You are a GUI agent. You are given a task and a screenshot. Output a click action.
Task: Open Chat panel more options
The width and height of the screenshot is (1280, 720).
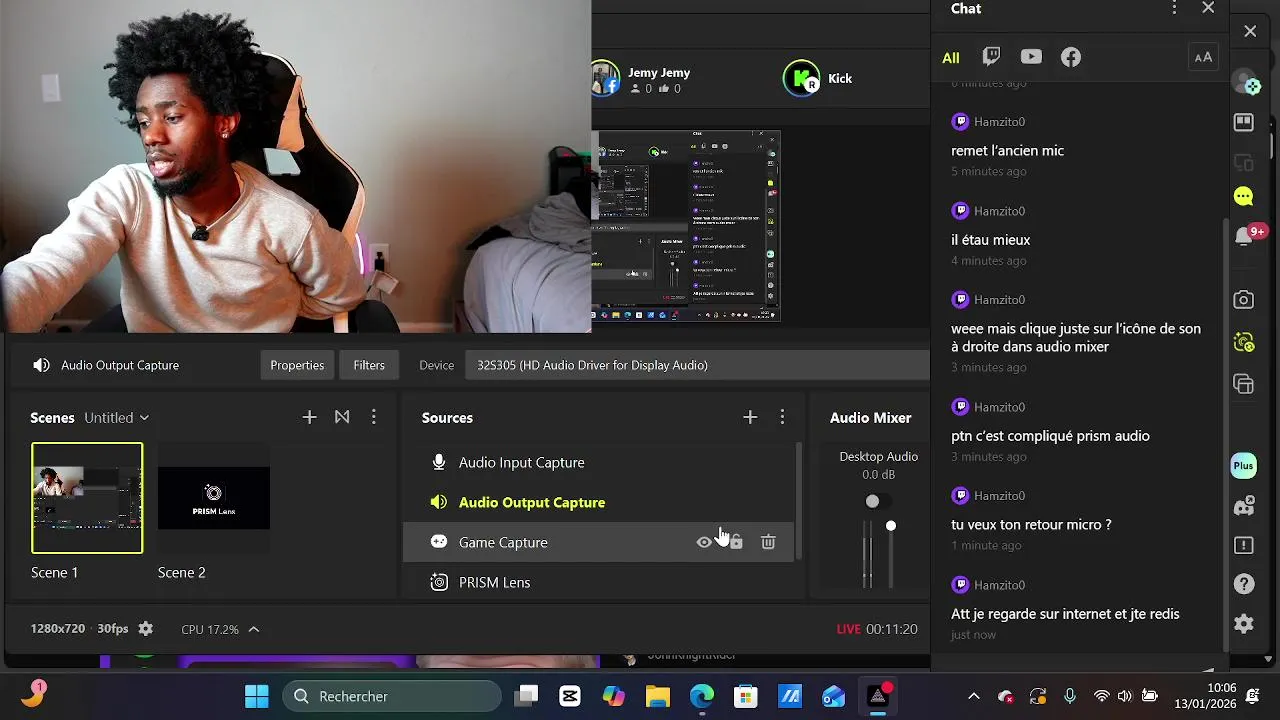[1174, 8]
